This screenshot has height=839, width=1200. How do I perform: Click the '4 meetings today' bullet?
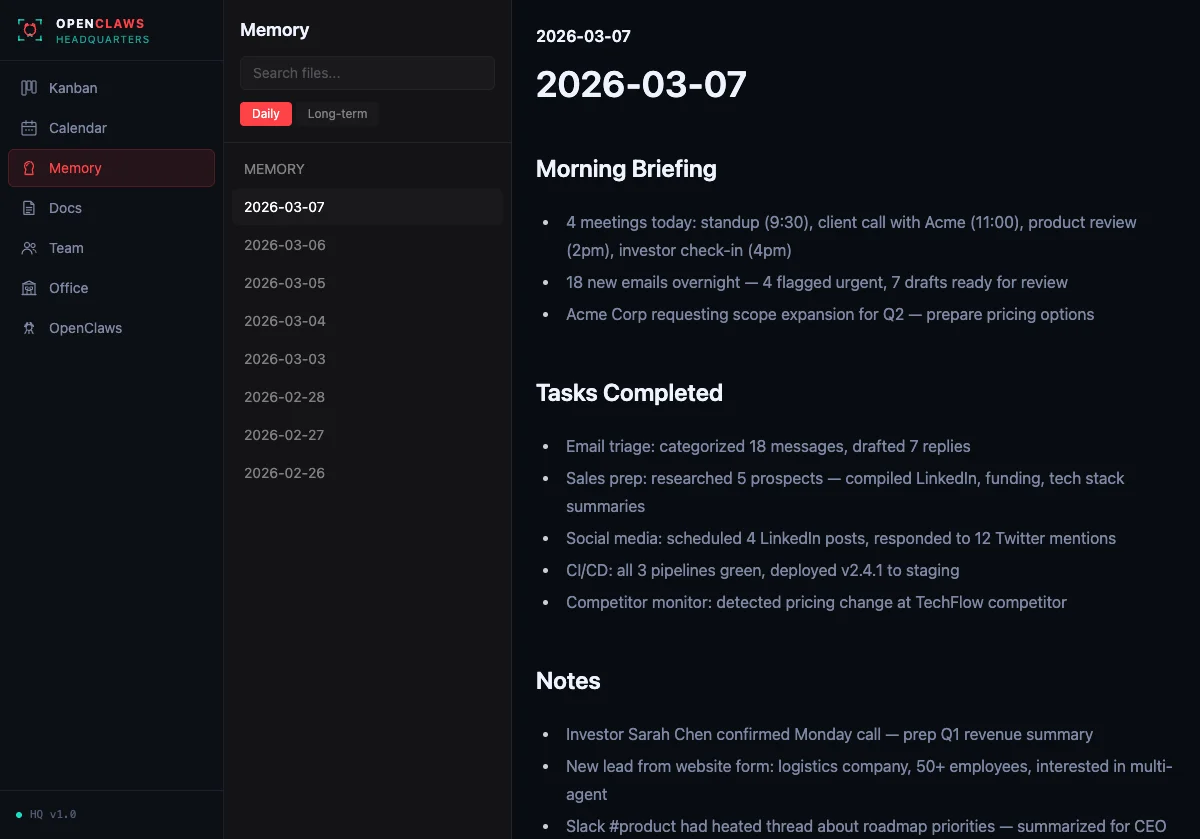point(851,236)
